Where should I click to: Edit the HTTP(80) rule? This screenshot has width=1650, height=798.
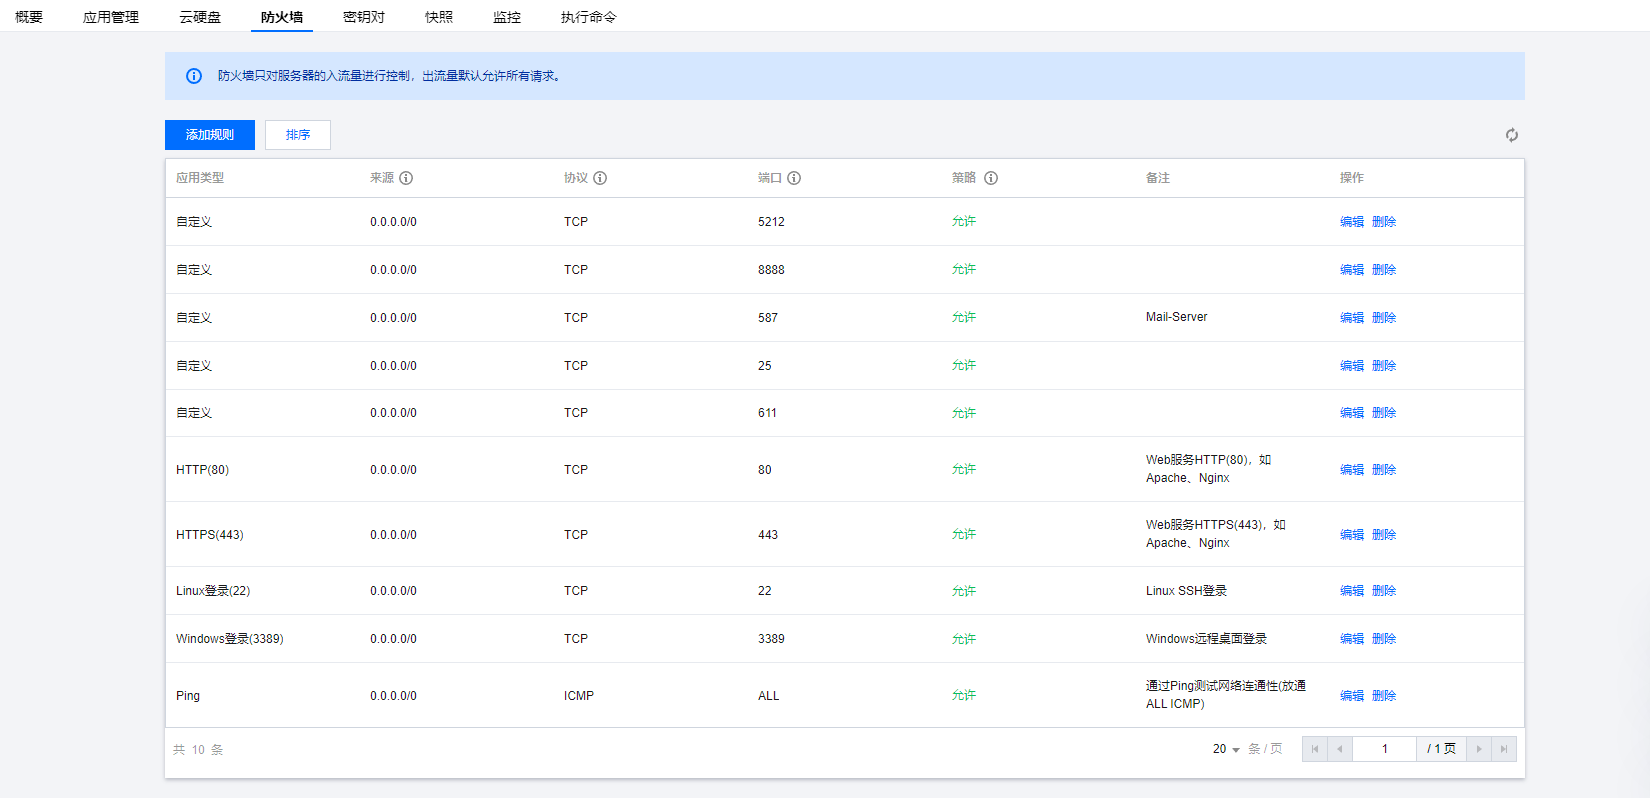pos(1352,470)
